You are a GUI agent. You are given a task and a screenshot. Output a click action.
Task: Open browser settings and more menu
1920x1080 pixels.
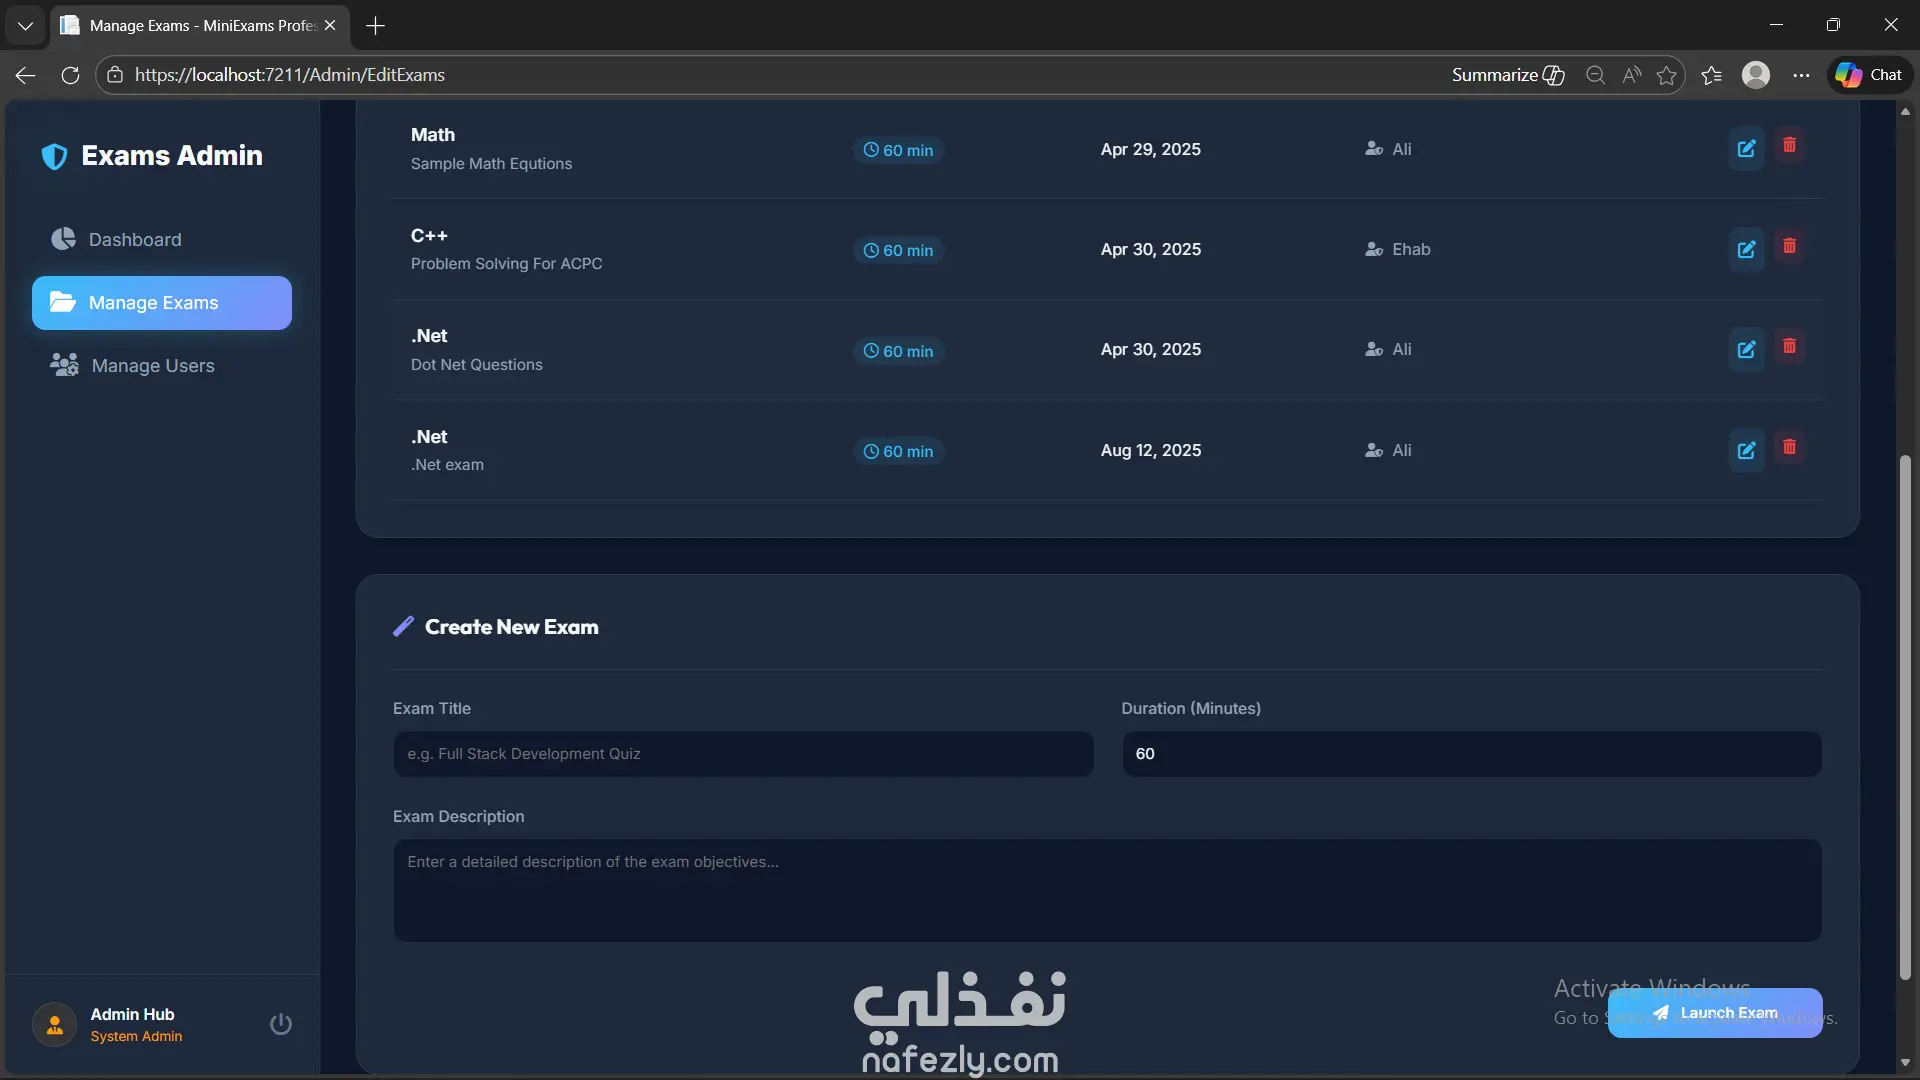click(1801, 75)
